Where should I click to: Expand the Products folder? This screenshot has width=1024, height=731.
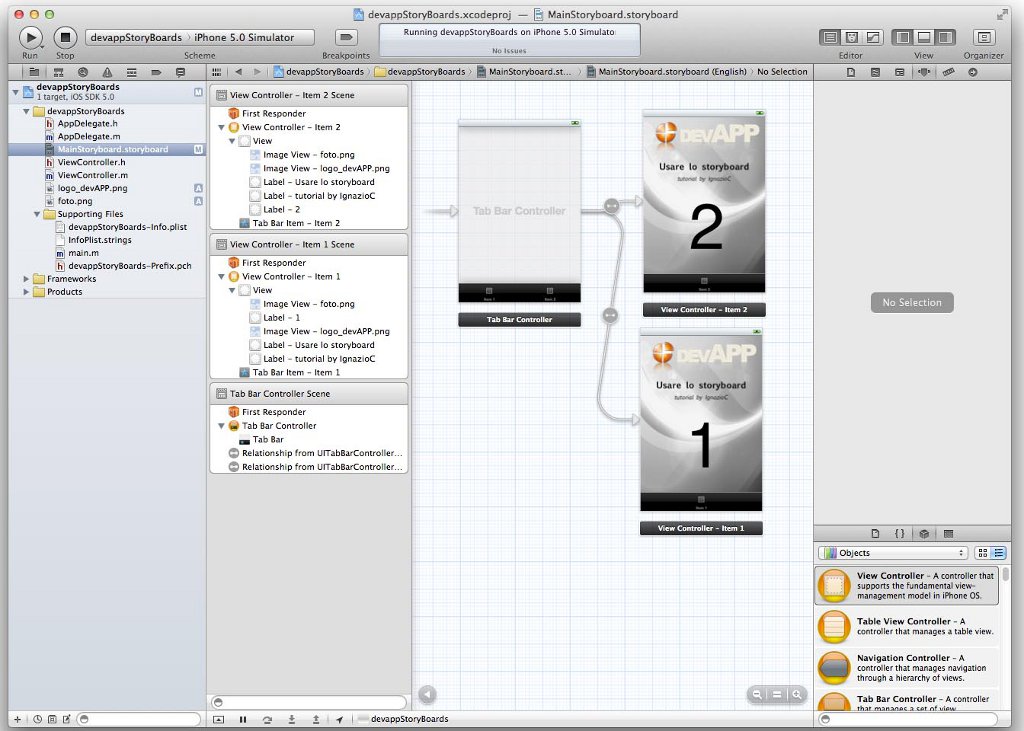[x=27, y=292]
